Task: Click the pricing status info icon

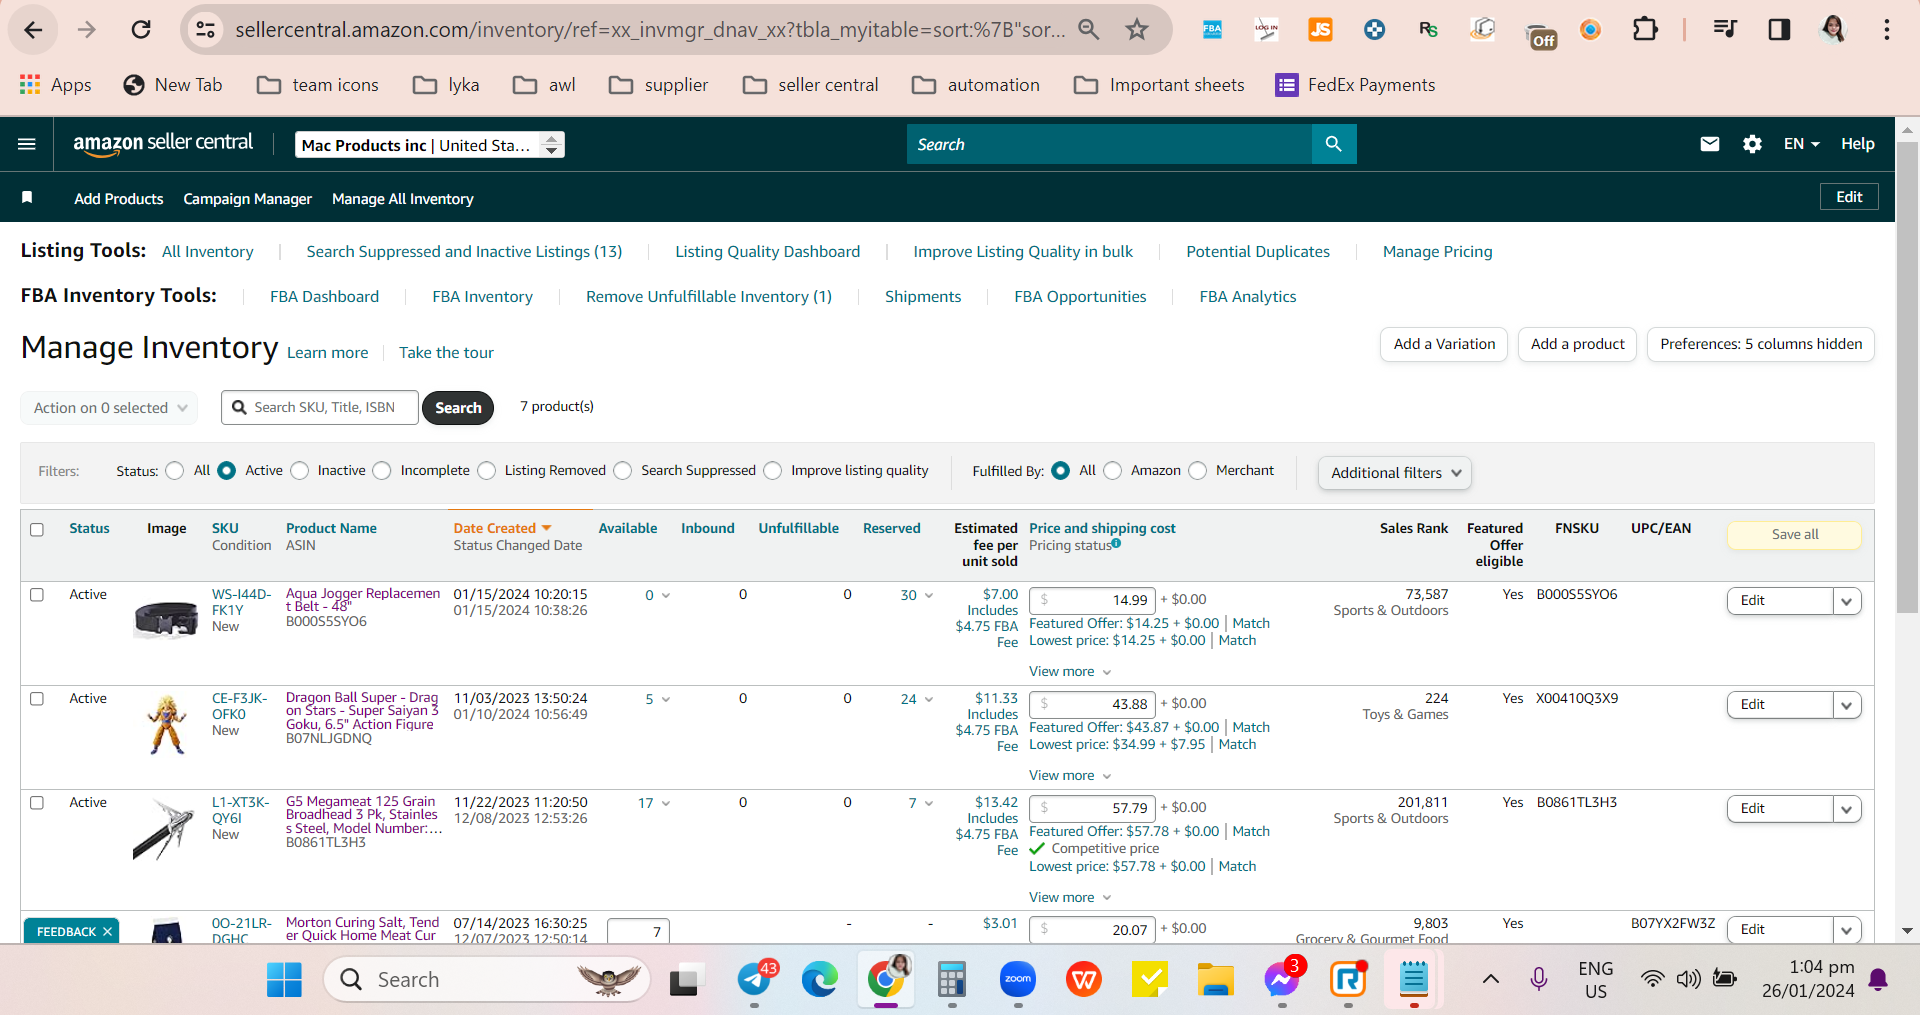Action: coord(1116,544)
